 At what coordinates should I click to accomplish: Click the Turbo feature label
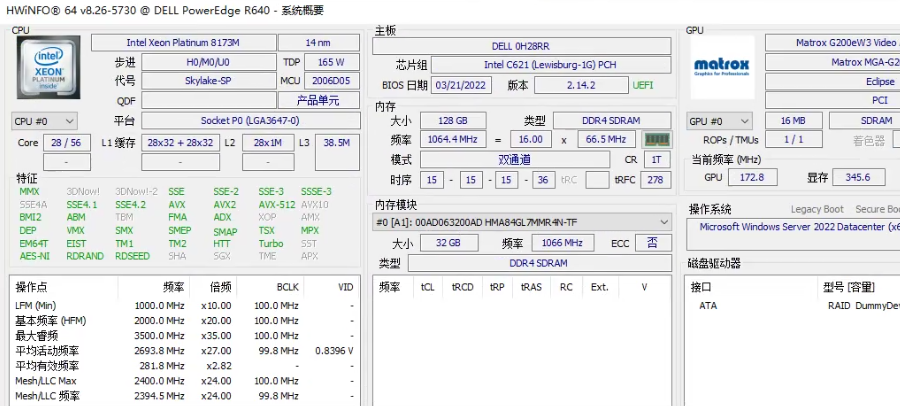270,243
